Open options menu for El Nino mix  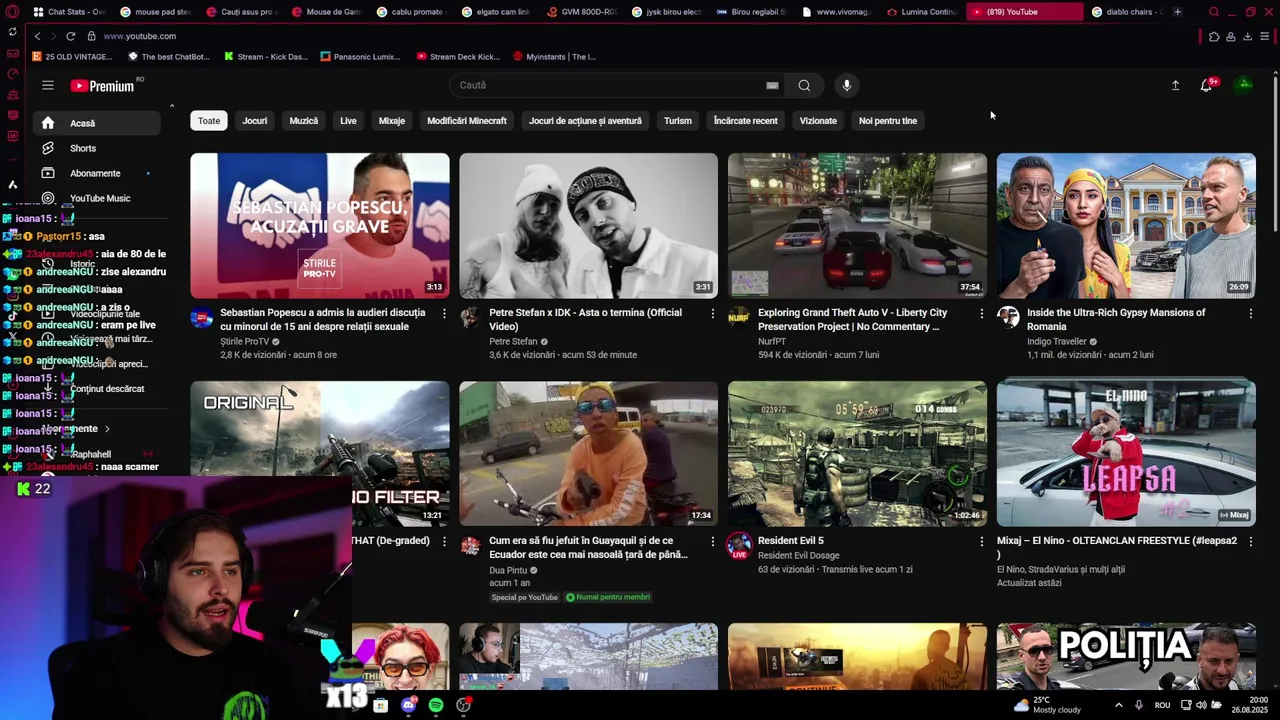point(1250,541)
